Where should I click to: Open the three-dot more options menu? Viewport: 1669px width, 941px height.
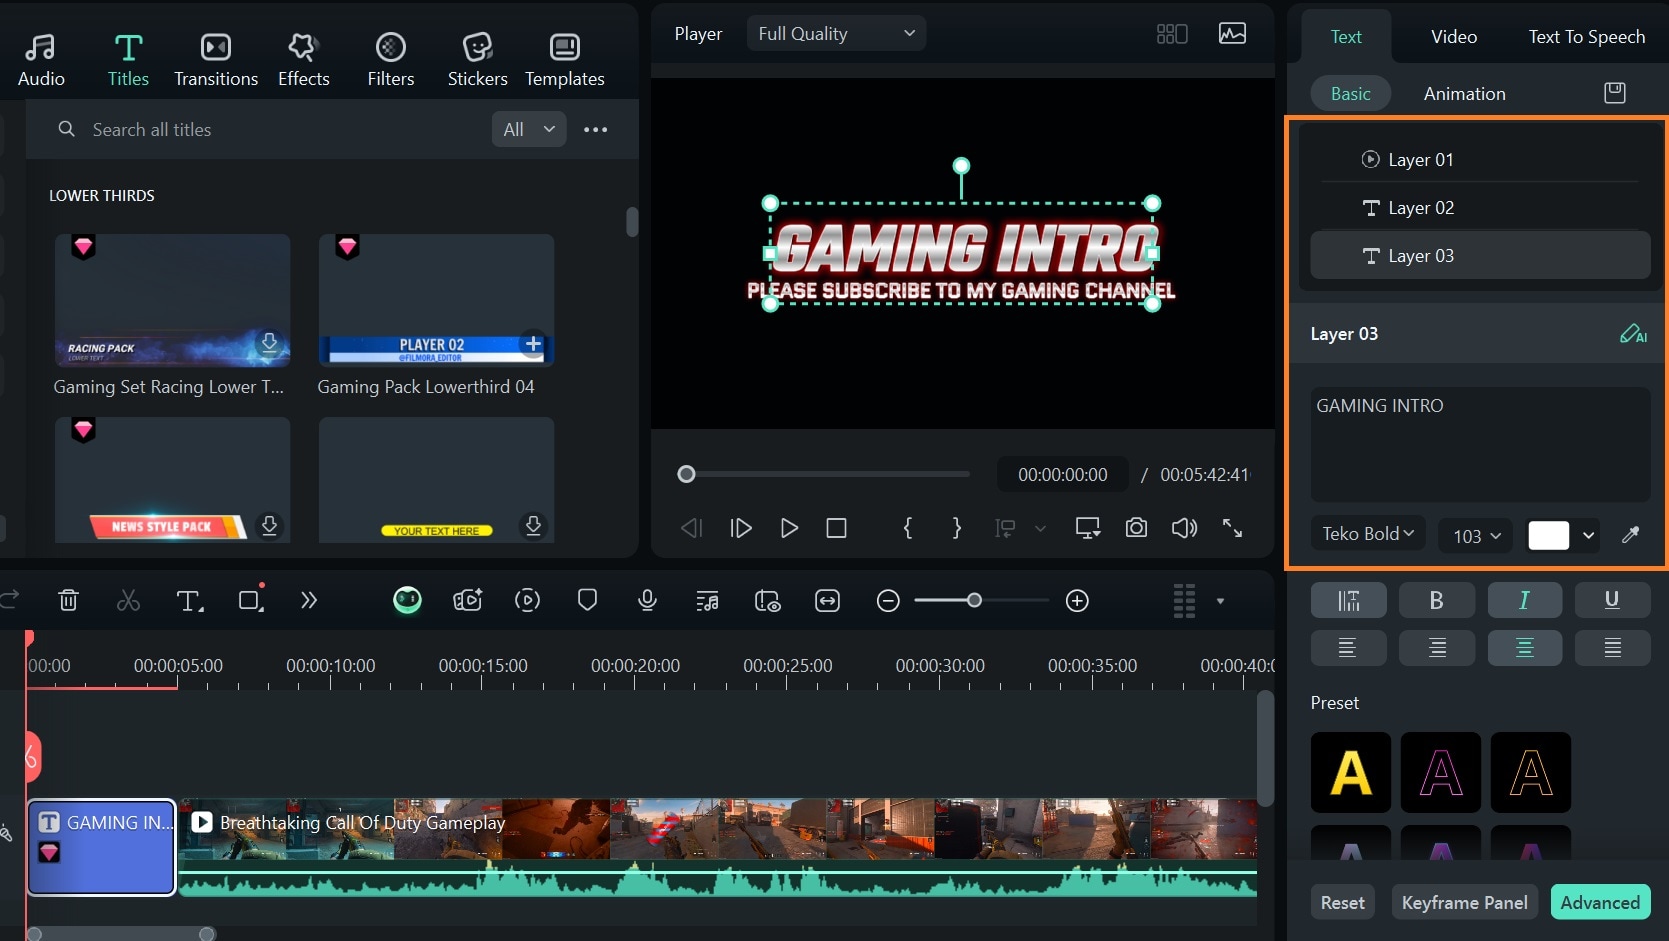pyautogui.click(x=596, y=129)
